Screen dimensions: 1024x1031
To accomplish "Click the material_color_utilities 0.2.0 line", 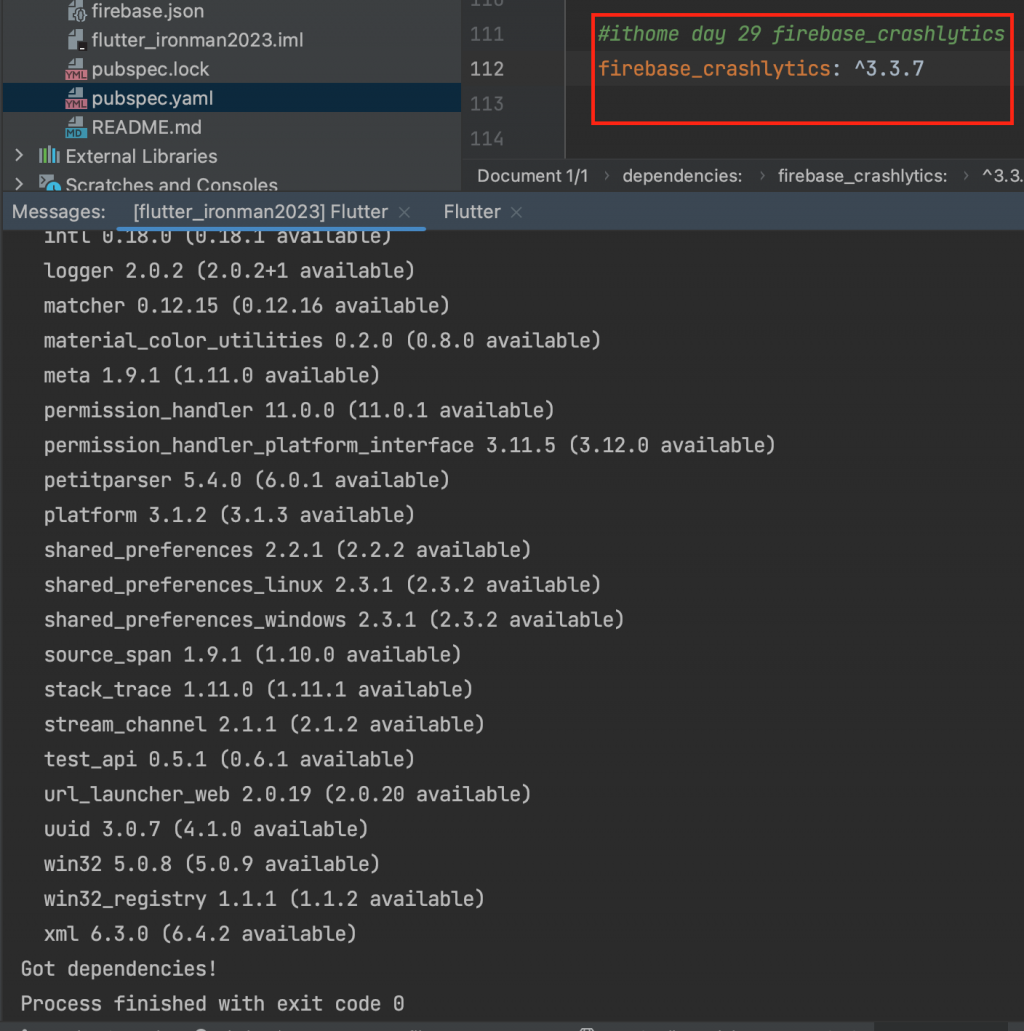I will [322, 341].
